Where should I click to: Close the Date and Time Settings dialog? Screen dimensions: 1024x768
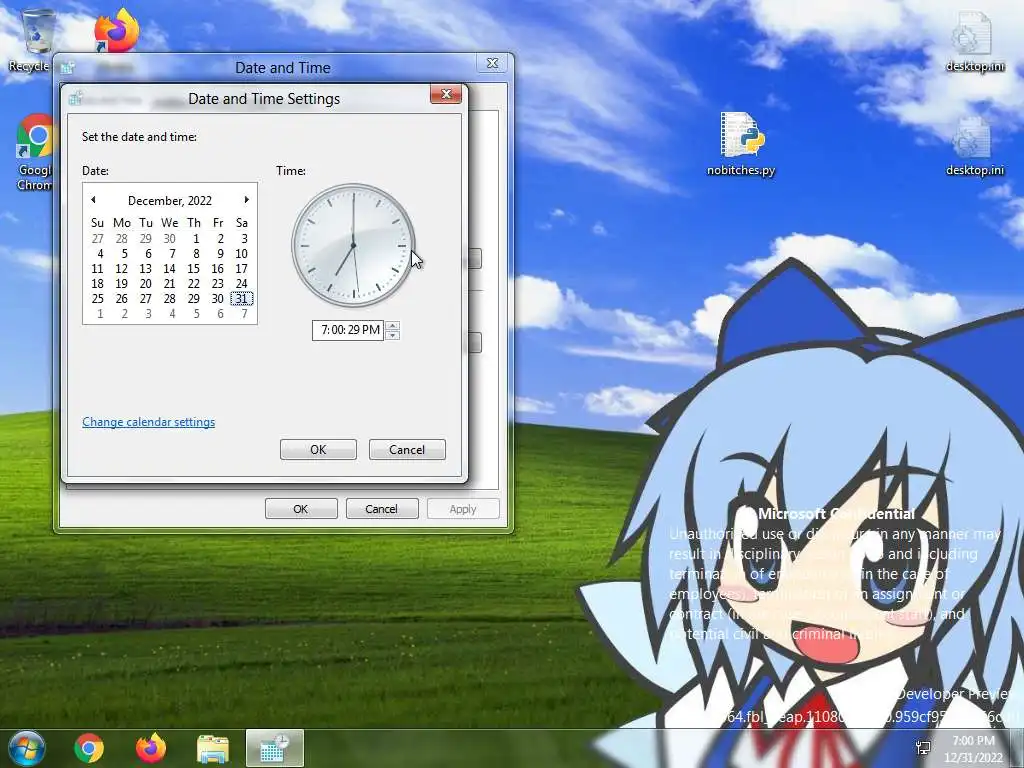coord(446,94)
